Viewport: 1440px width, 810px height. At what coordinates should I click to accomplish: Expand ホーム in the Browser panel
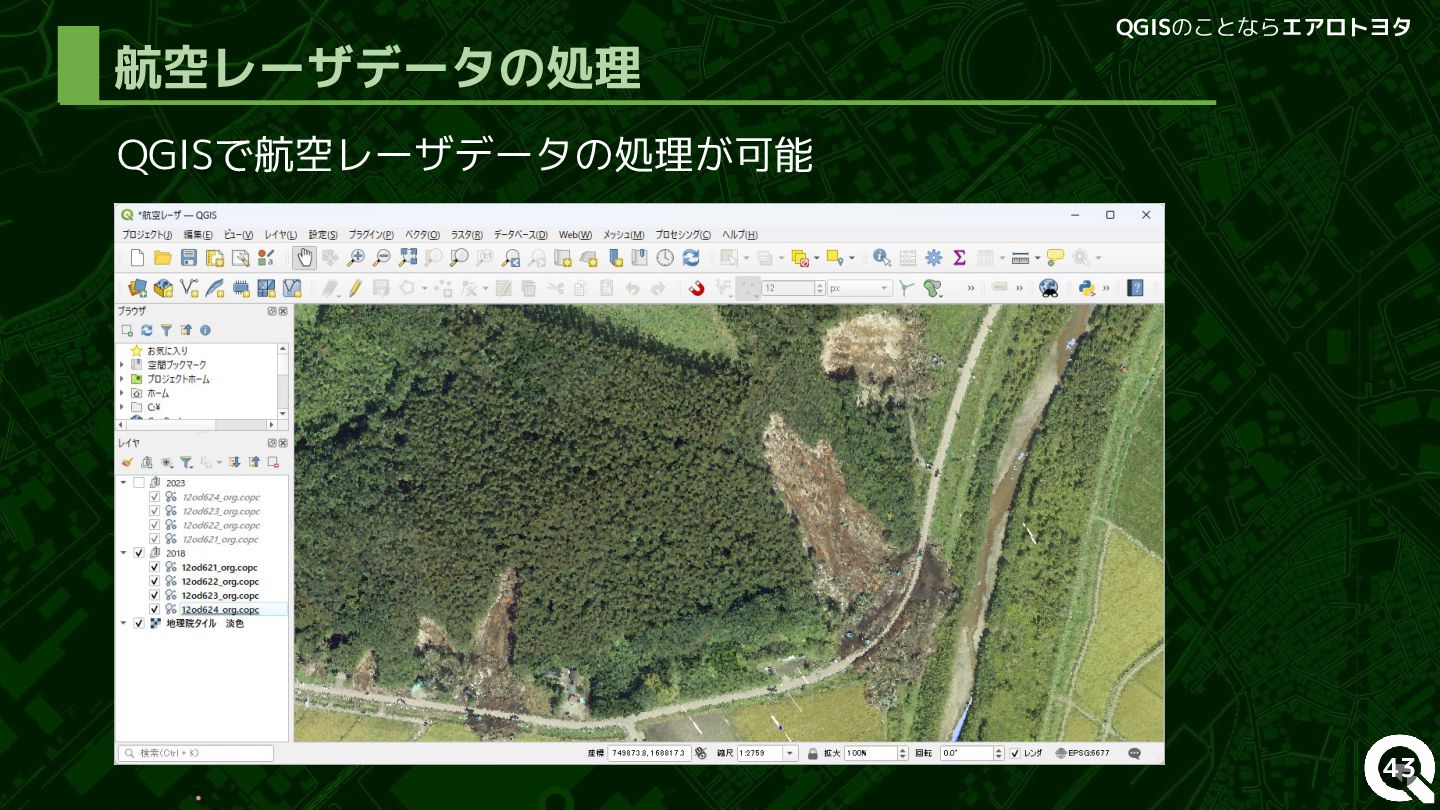click(x=122, y=393)
